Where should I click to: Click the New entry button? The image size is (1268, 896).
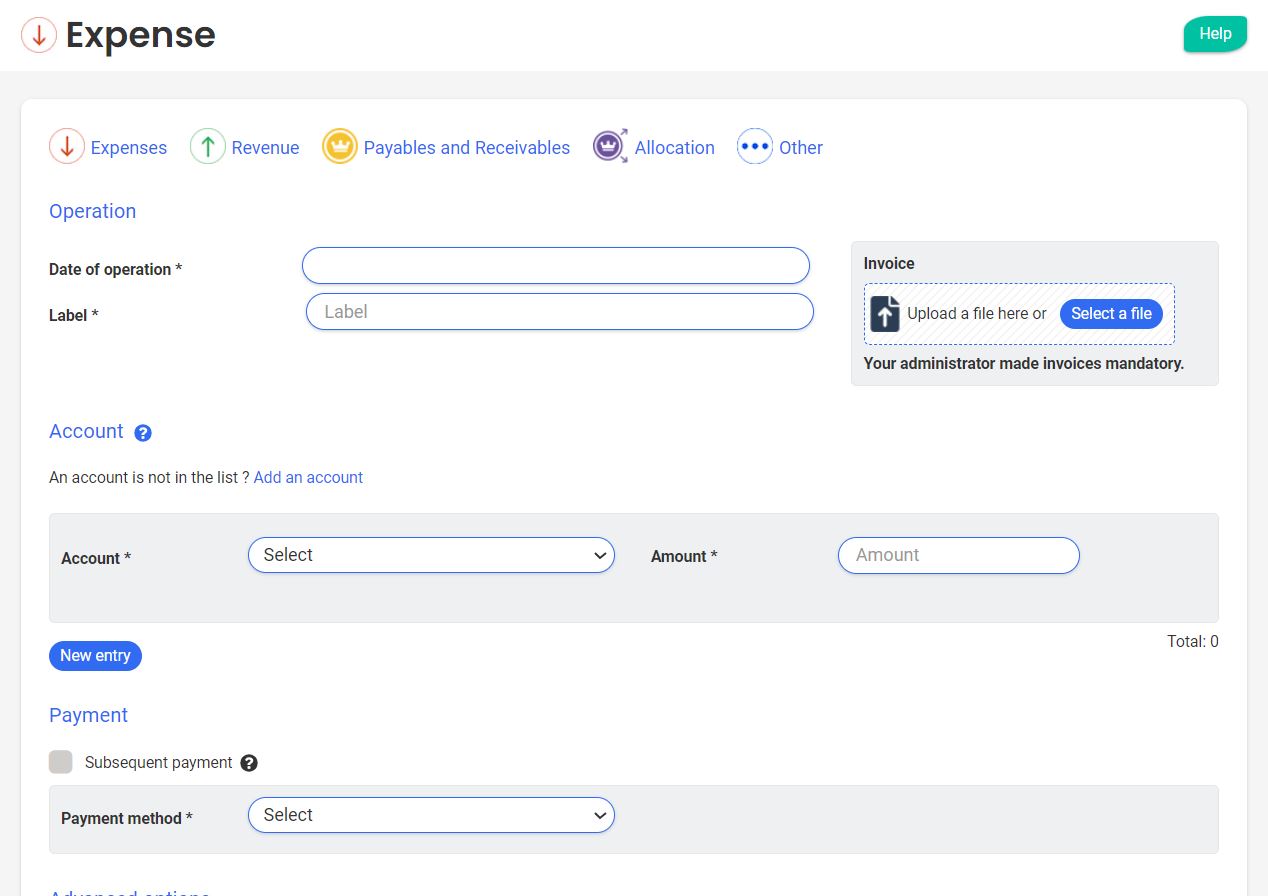95,656
